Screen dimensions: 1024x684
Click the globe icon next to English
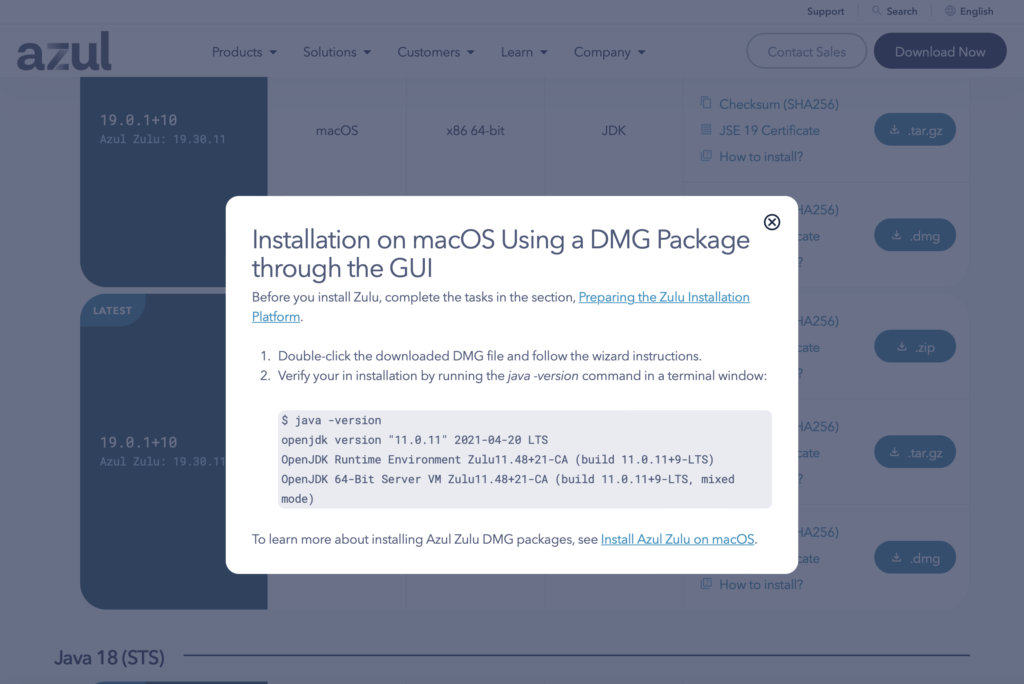[950, 11]
